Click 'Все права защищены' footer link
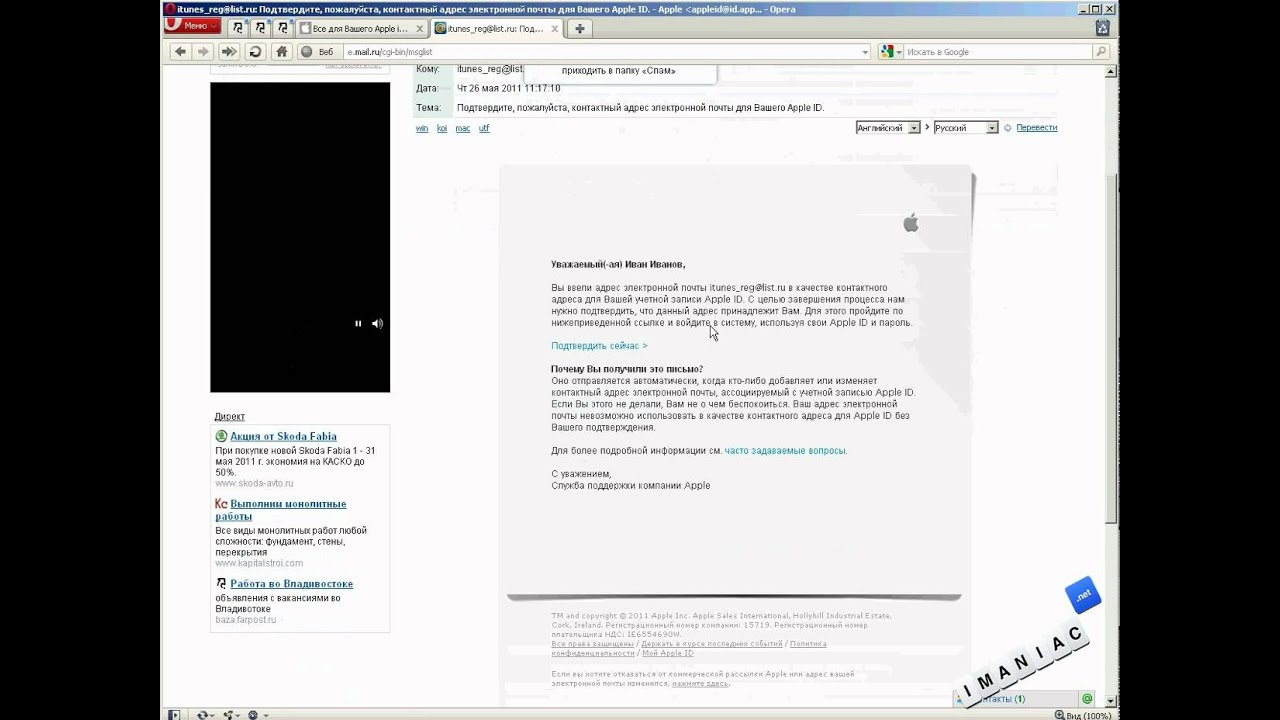Image resolution: width=1280 pixels, height=720 pixels. click(592, 644)
